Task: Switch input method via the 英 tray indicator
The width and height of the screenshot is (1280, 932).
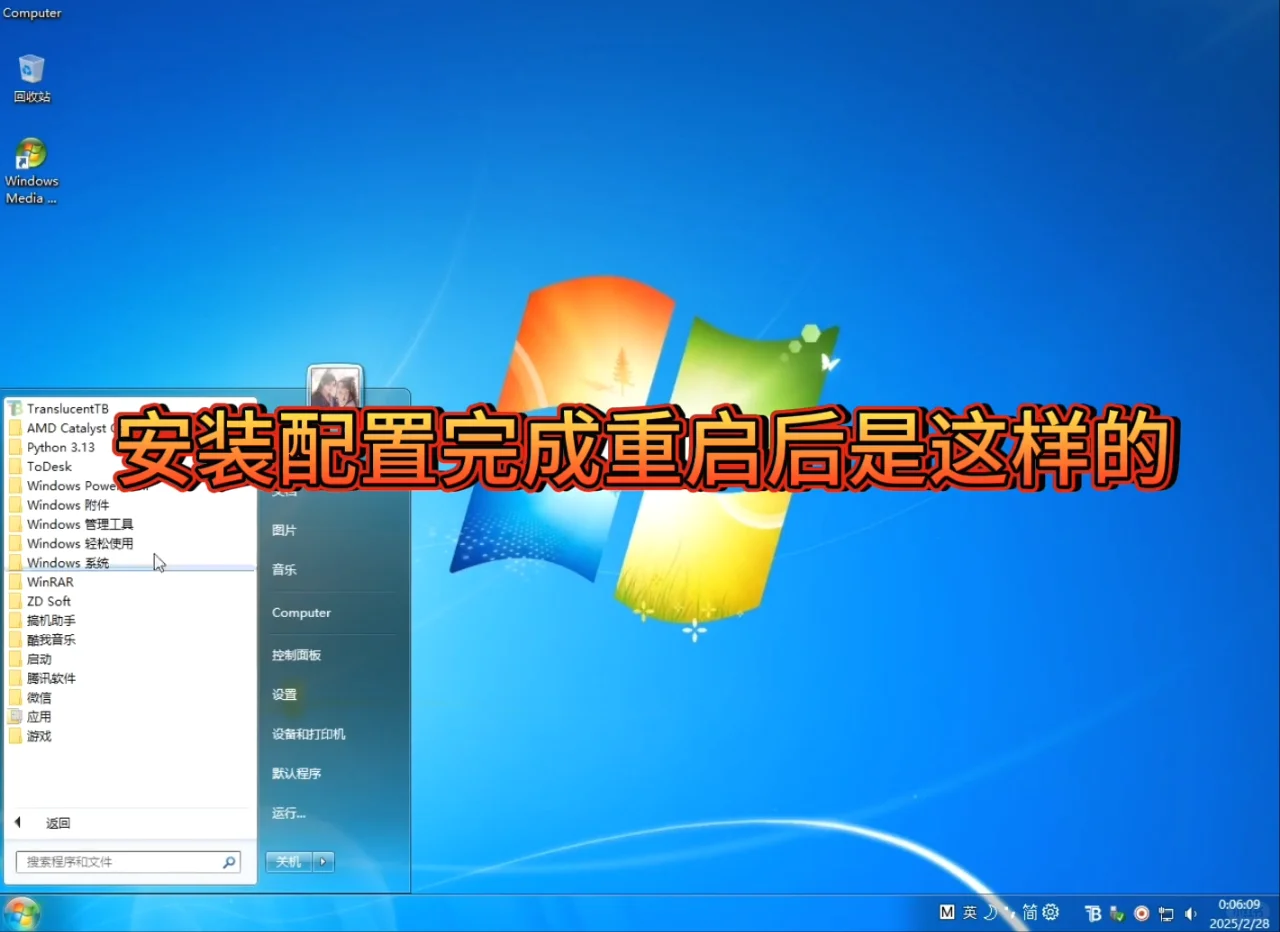Action: point(970,913)
